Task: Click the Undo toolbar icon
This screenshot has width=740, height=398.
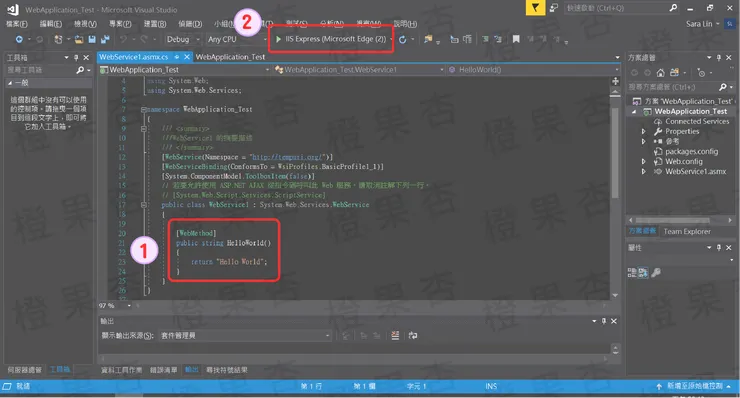Action: (x=124, y=39)
